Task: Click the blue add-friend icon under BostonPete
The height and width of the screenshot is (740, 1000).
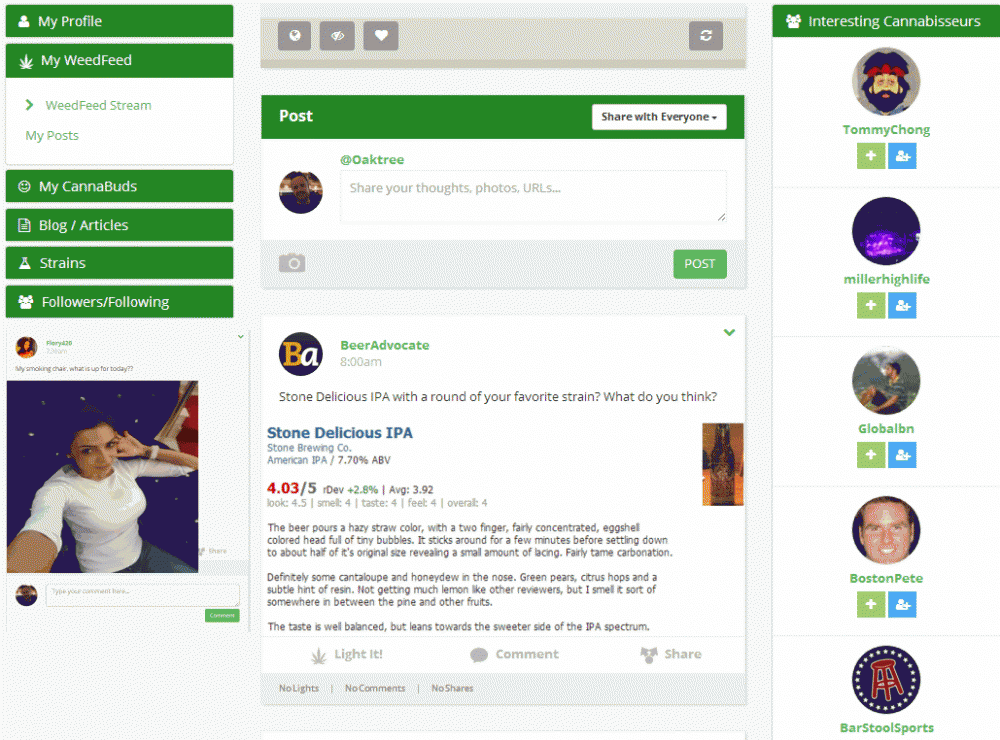Action: [902, 604]
